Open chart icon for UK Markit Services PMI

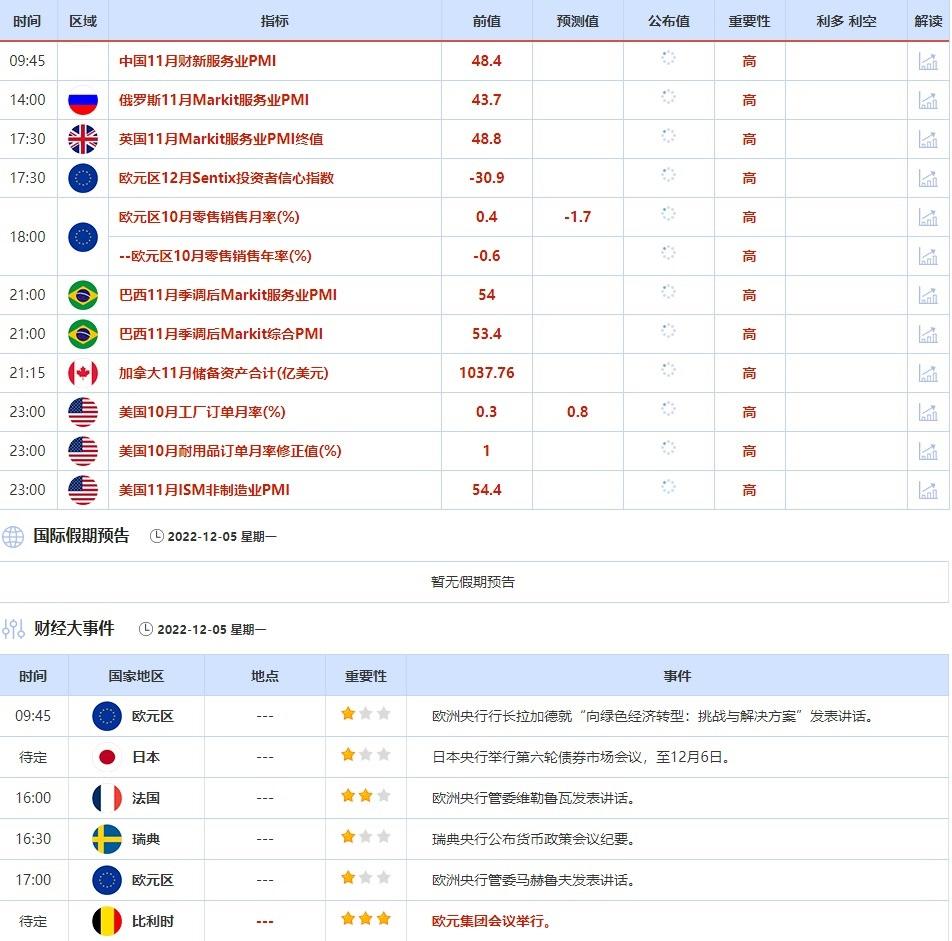[928, 139]
